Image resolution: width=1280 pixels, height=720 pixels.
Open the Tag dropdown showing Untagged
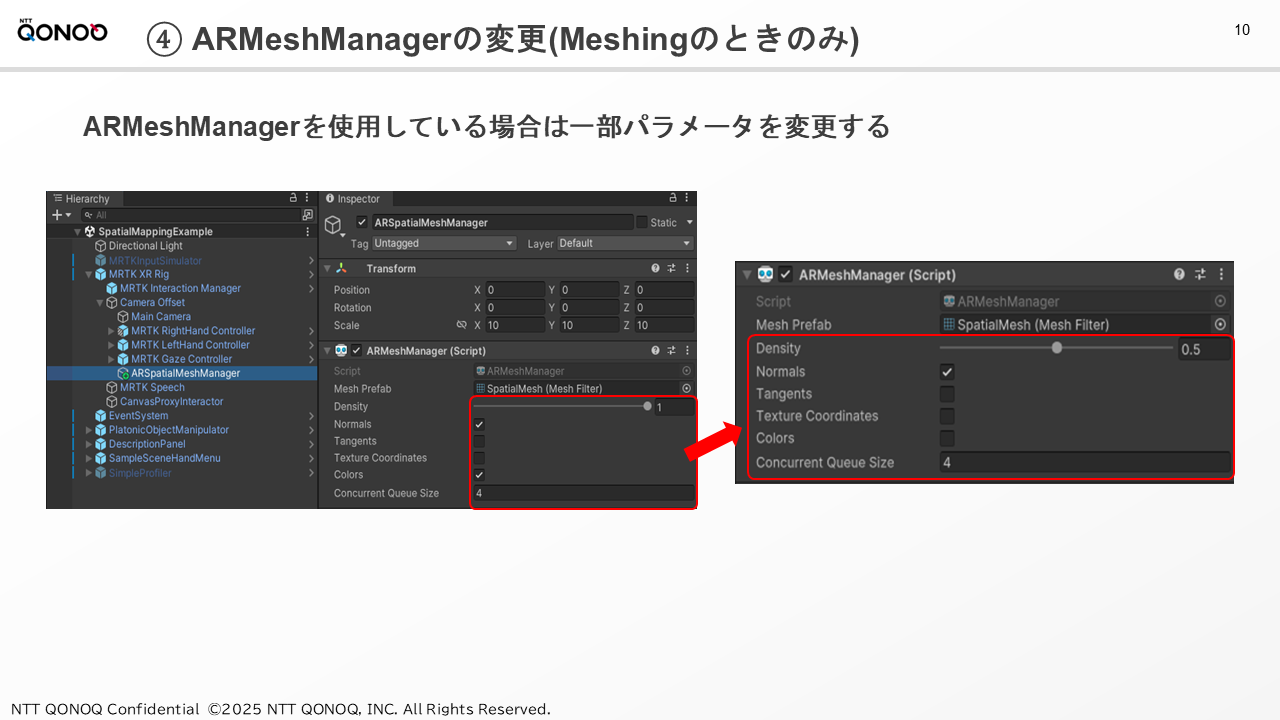click(444, 243)
